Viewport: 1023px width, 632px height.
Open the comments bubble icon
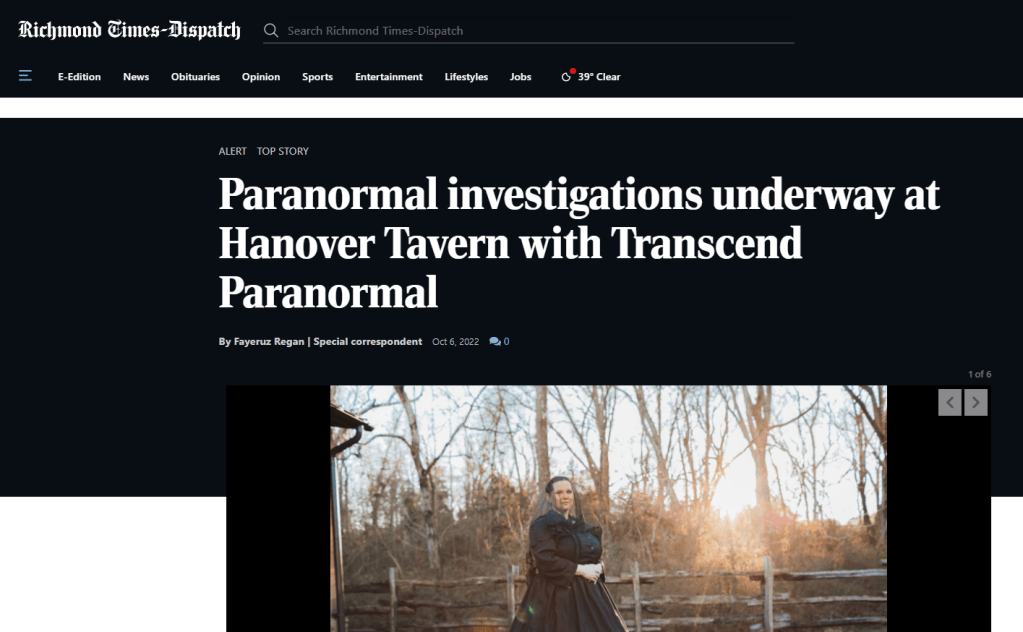click(495, 341)
